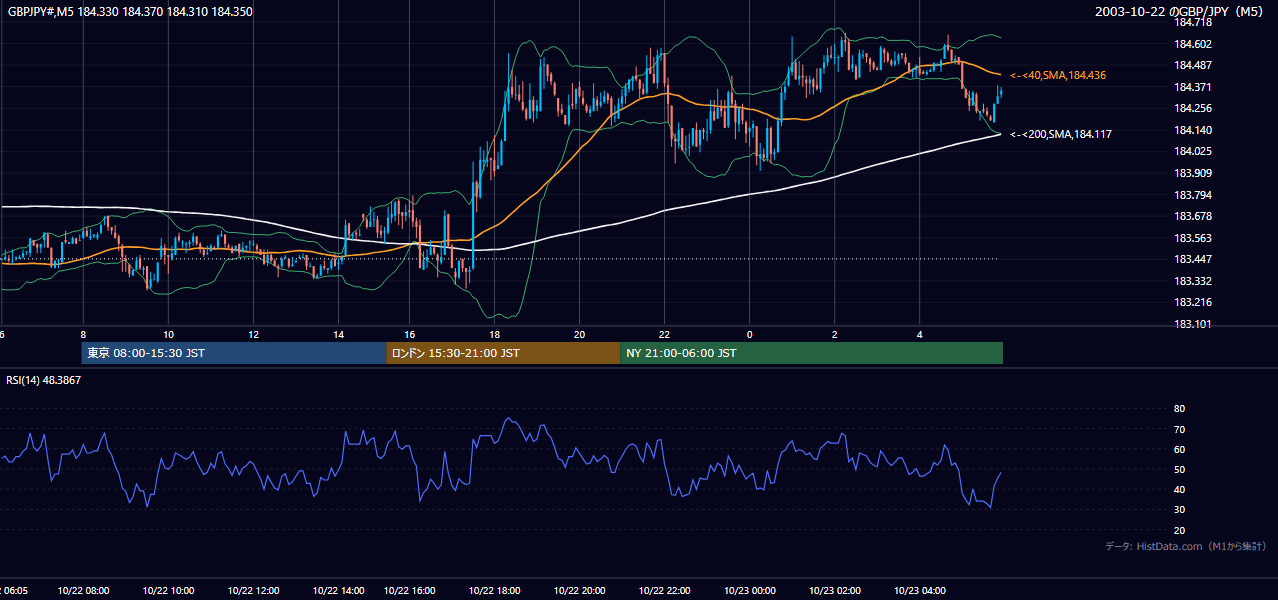Click RSI scale level 20

coord(1179,531)
